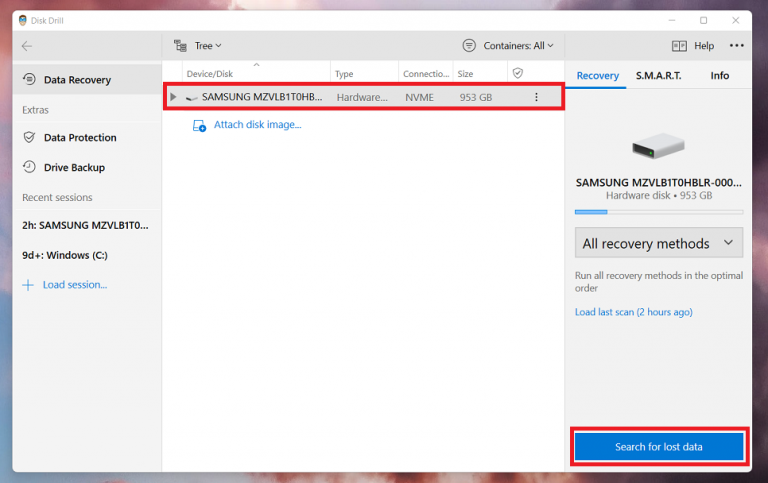Image resolution: width=768 pixels, height=483 pixels.
Task: Click the shield protection column header icon
Action: [x=517, y=73]
